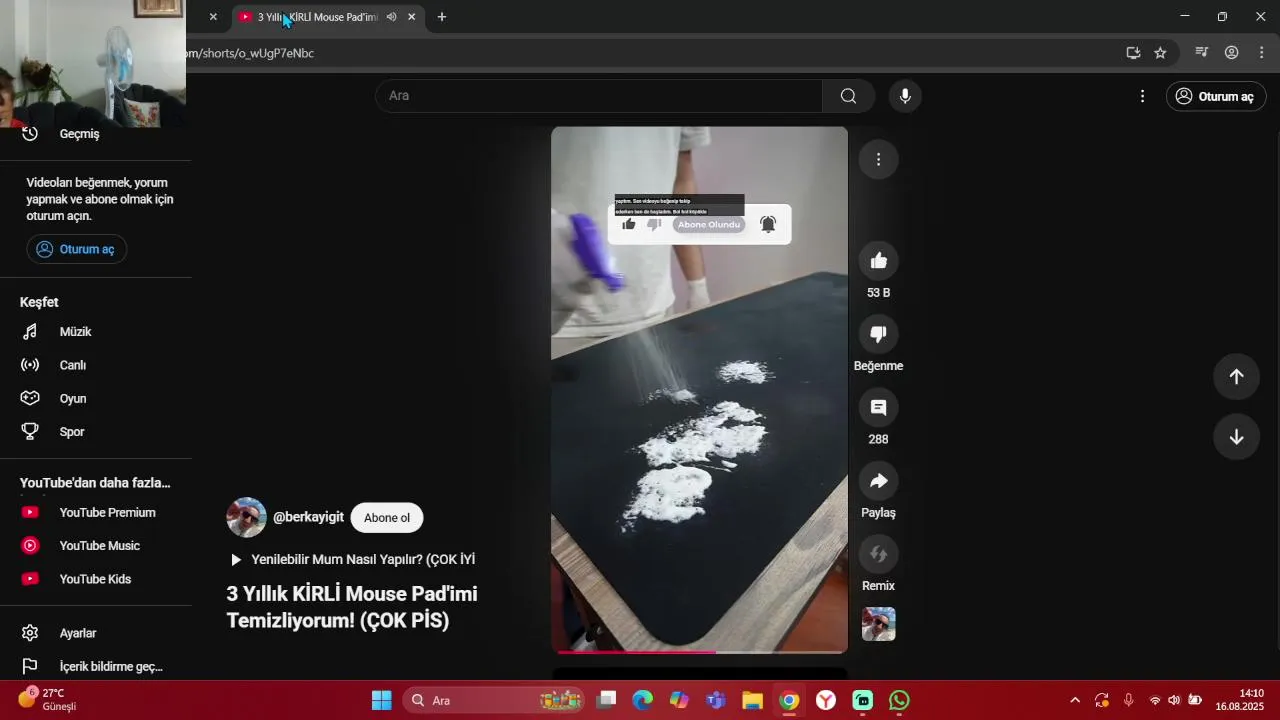Open Chrome three-dot menu

[x=1261, y=53]
